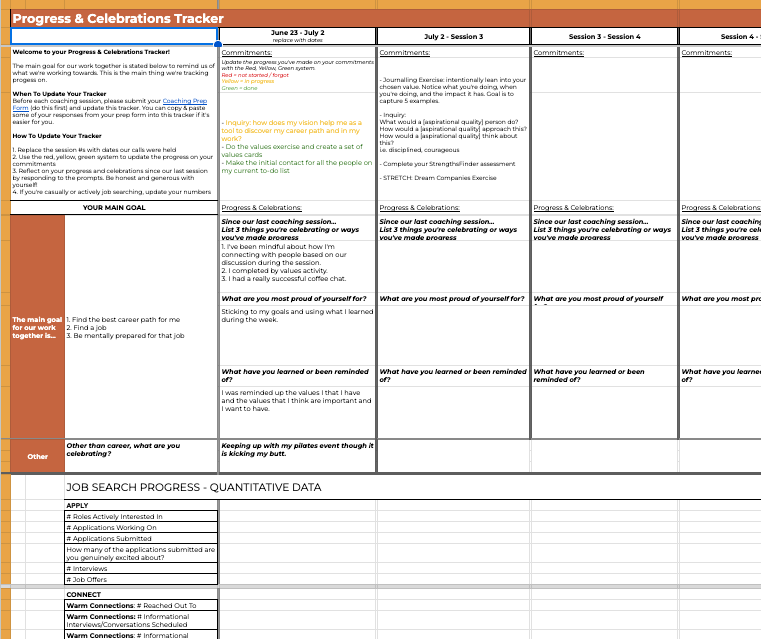Select the 'June 23 - July 2' header cell

click(298, 36)
